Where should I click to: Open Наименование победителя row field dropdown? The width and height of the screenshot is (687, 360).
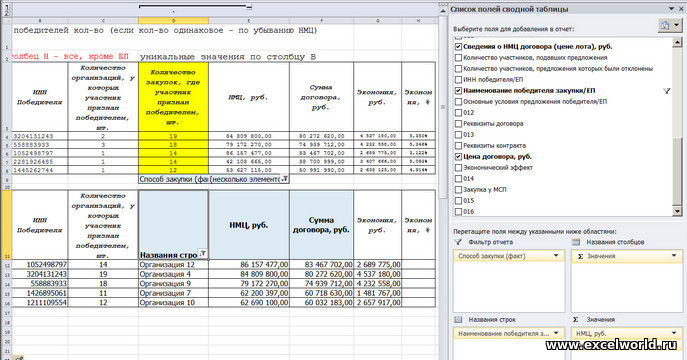(556, 333)
